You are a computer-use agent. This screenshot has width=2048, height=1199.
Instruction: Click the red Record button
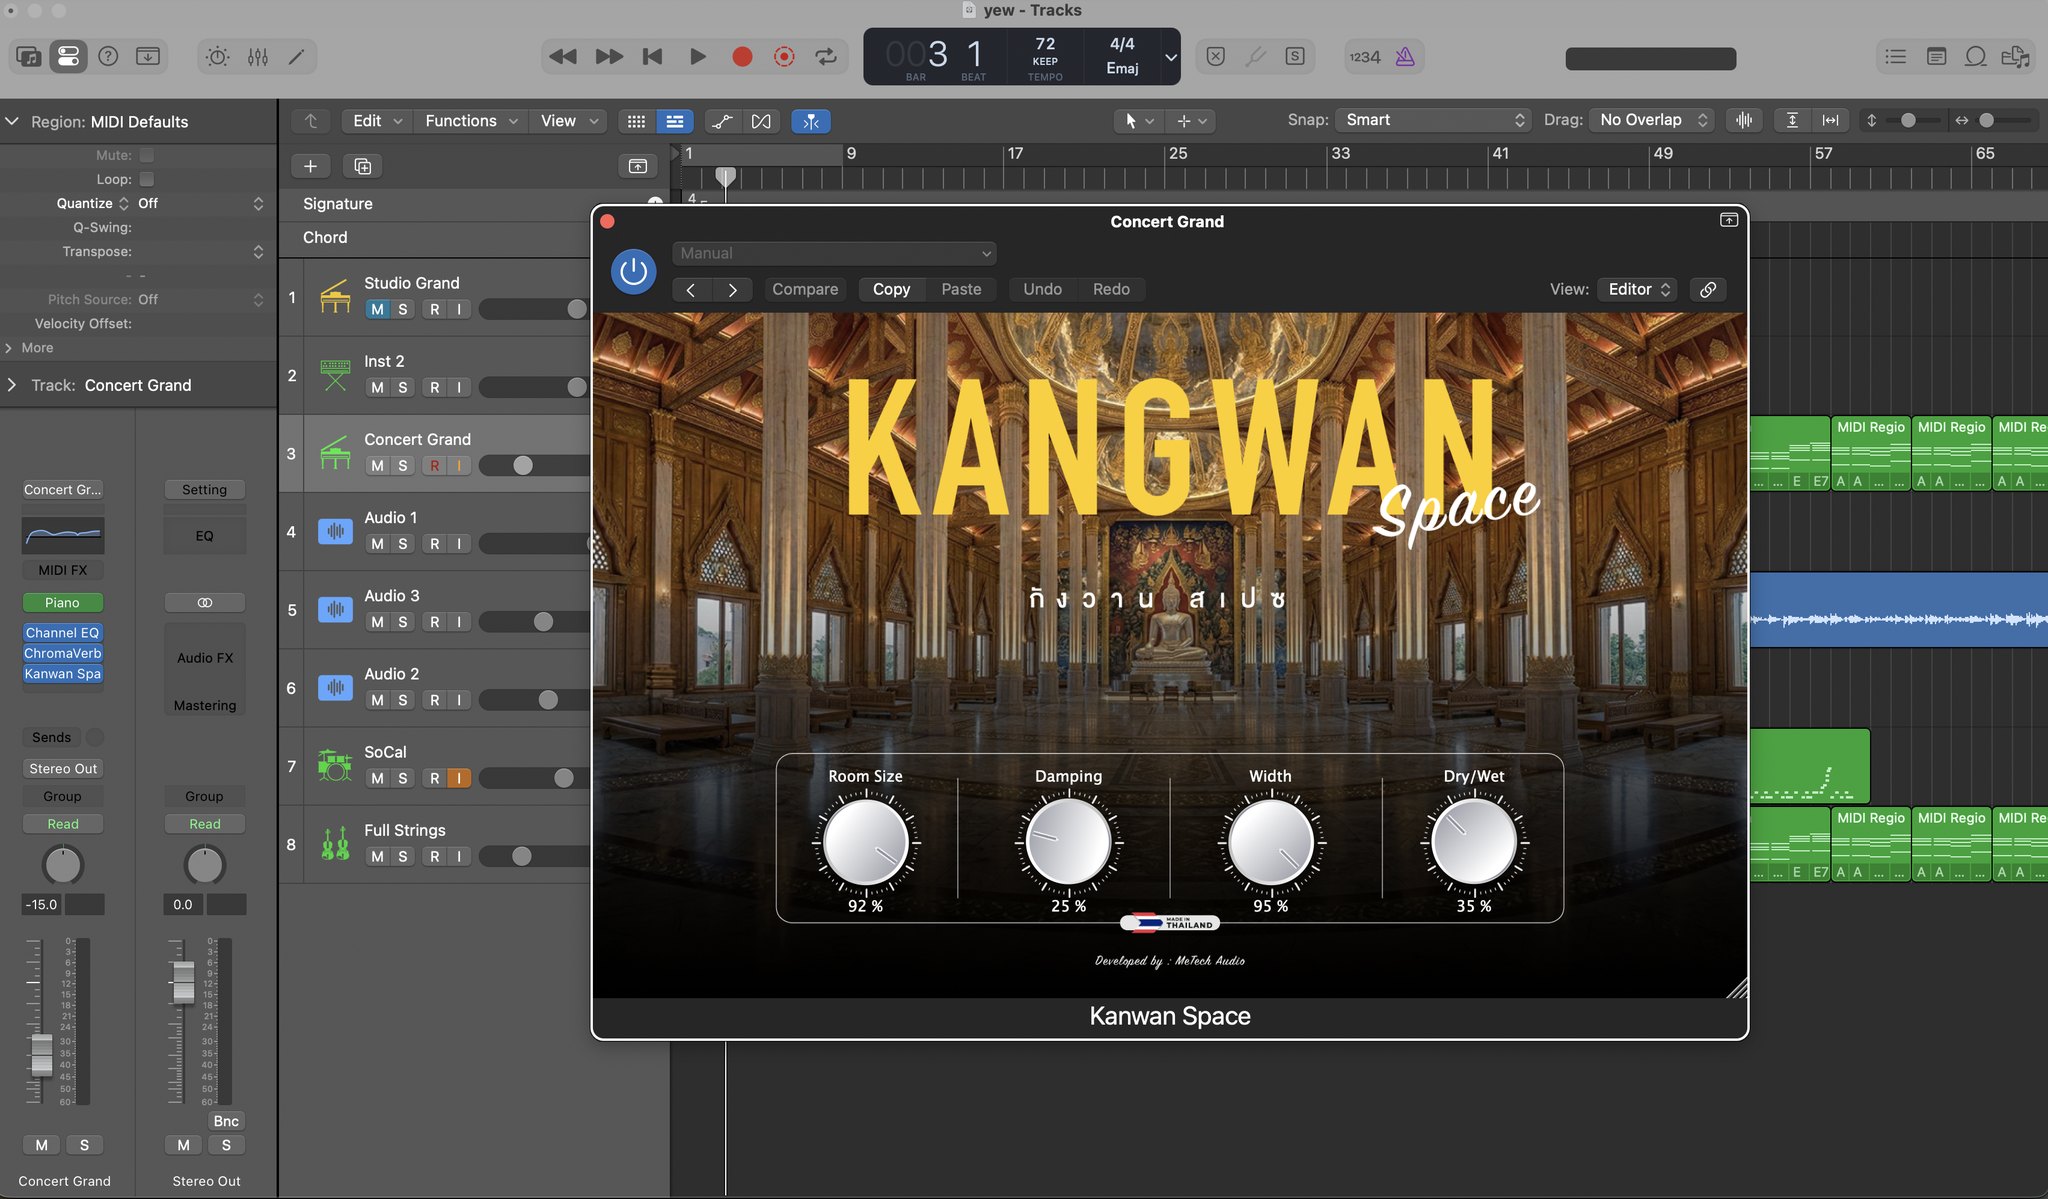741,57
